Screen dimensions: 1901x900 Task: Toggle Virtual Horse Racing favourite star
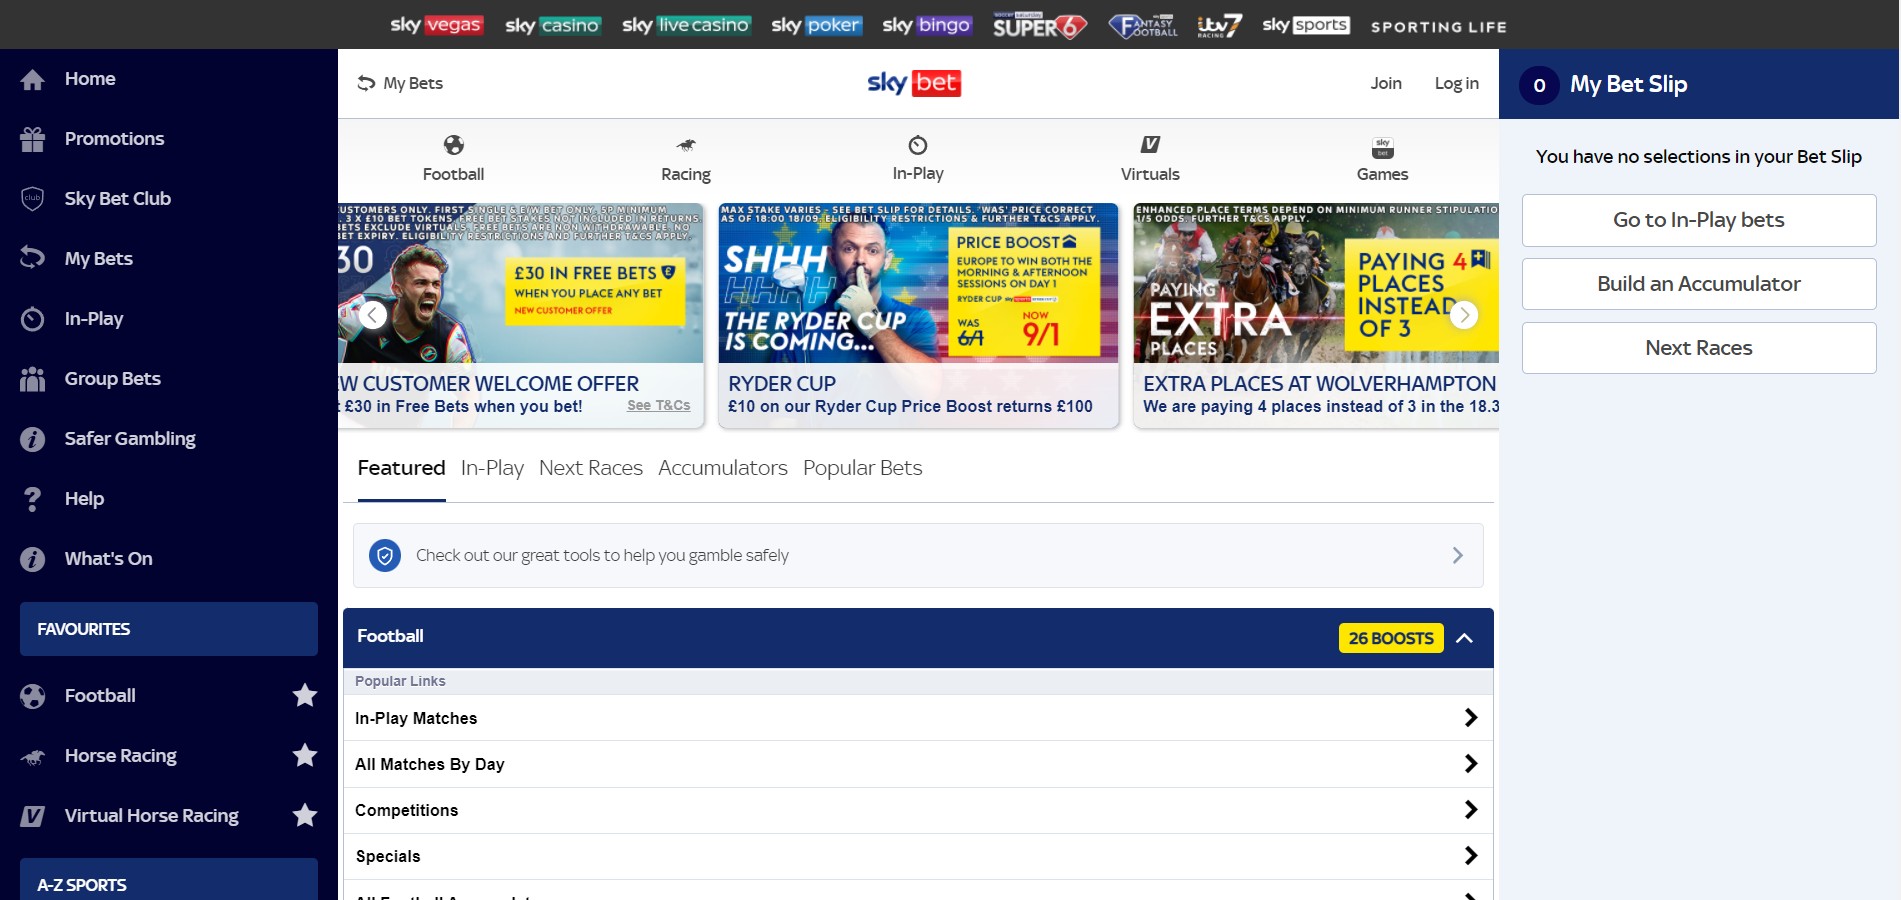click(x=305, y=815)
